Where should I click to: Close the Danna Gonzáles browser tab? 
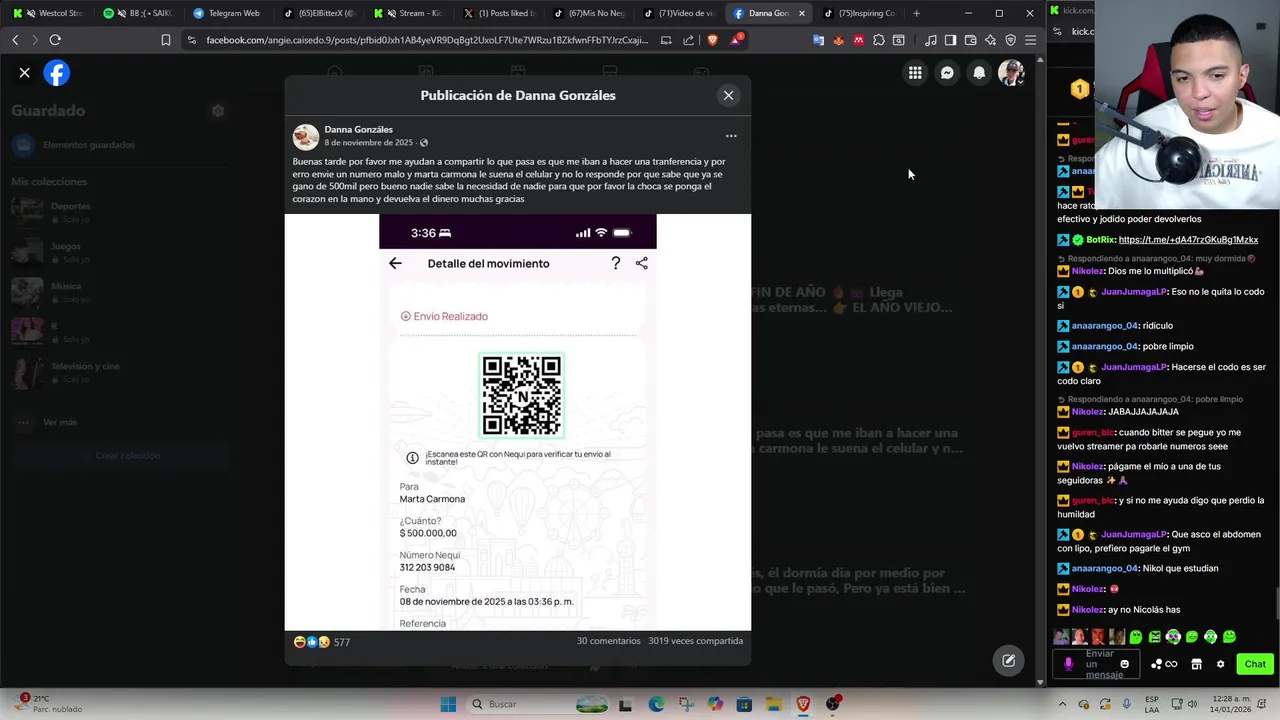(801, 13)
